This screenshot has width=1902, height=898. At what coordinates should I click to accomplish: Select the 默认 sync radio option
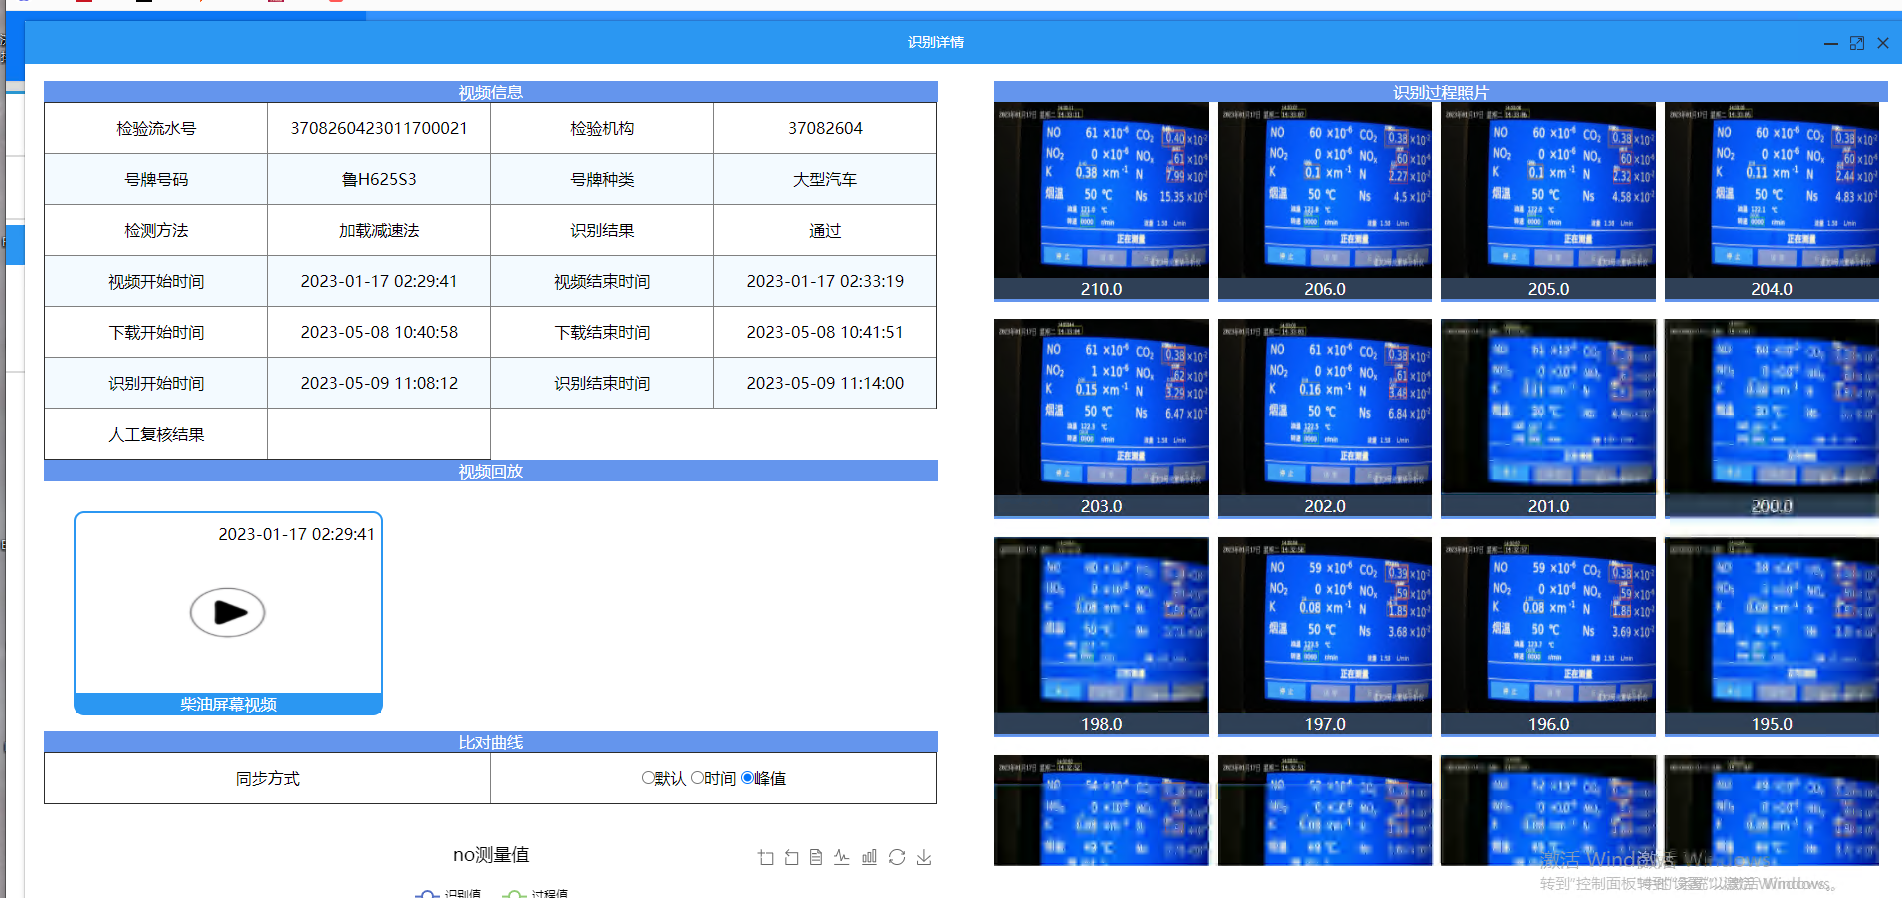pos(648,778)
